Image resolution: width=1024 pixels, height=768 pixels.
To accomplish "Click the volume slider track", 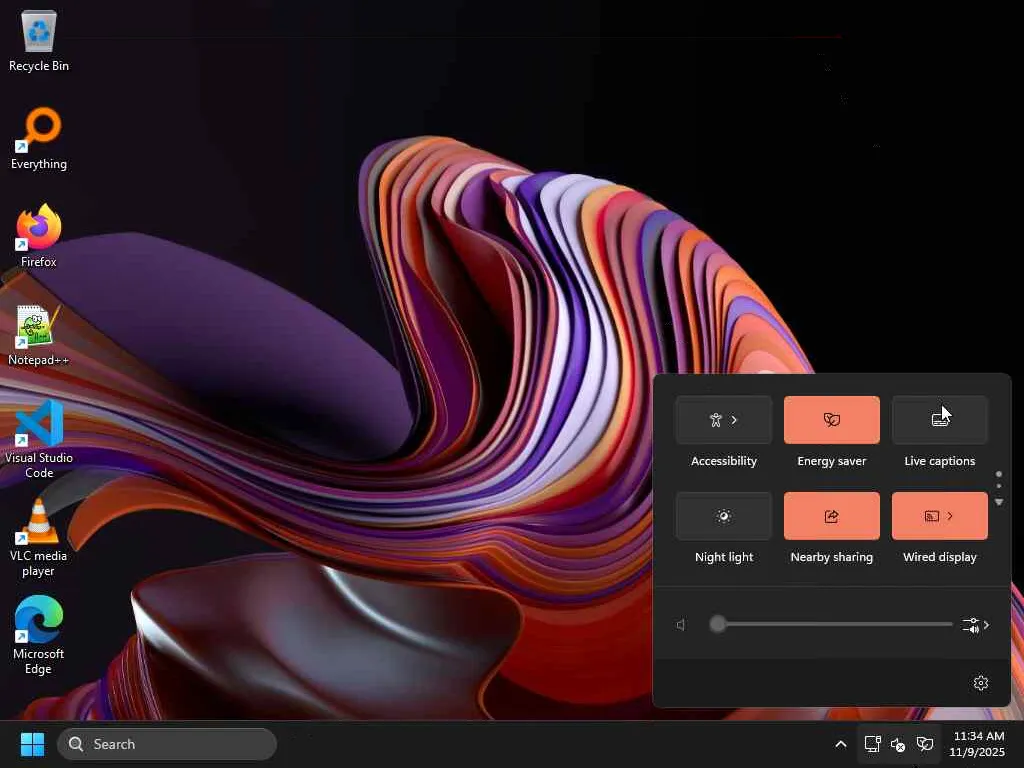I will (x=831, y=624).
